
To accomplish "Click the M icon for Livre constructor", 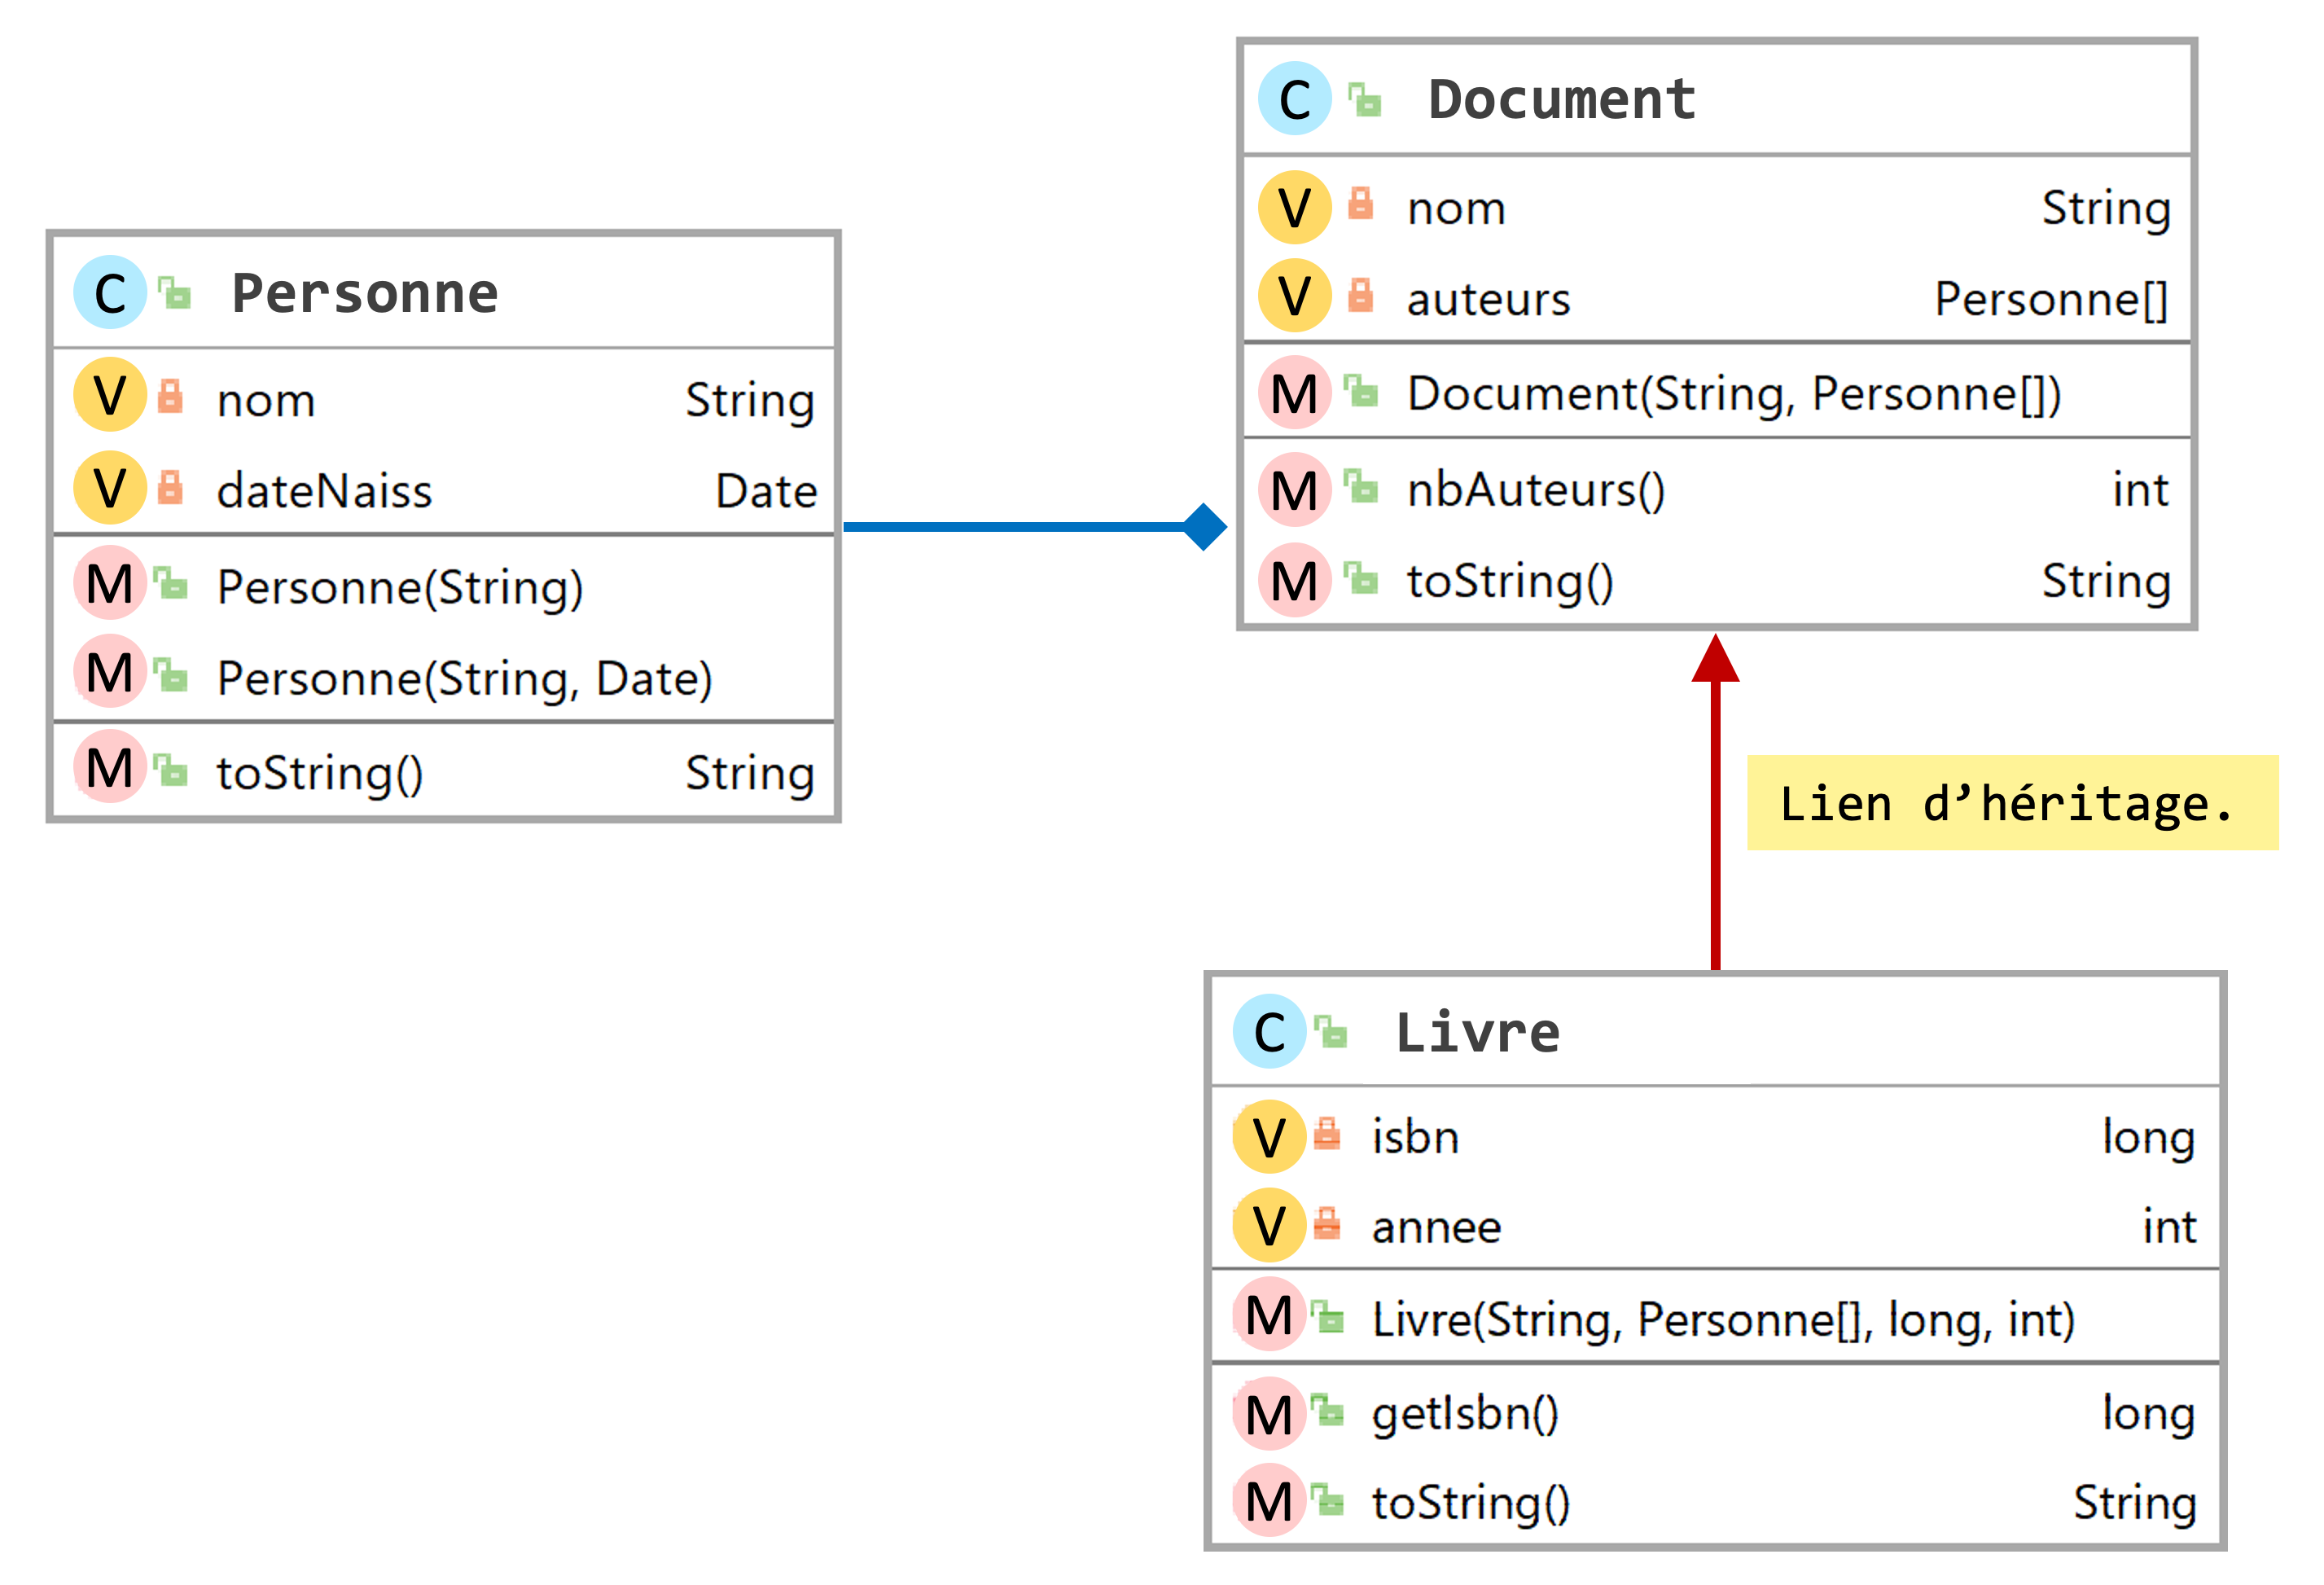I will pyautogui.click(x=1270, y=1314).
